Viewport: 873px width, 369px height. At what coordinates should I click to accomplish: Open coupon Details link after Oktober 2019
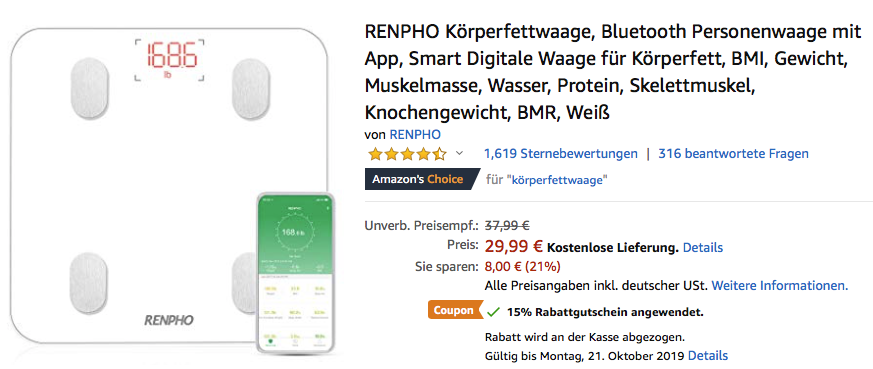click(708, 355)
